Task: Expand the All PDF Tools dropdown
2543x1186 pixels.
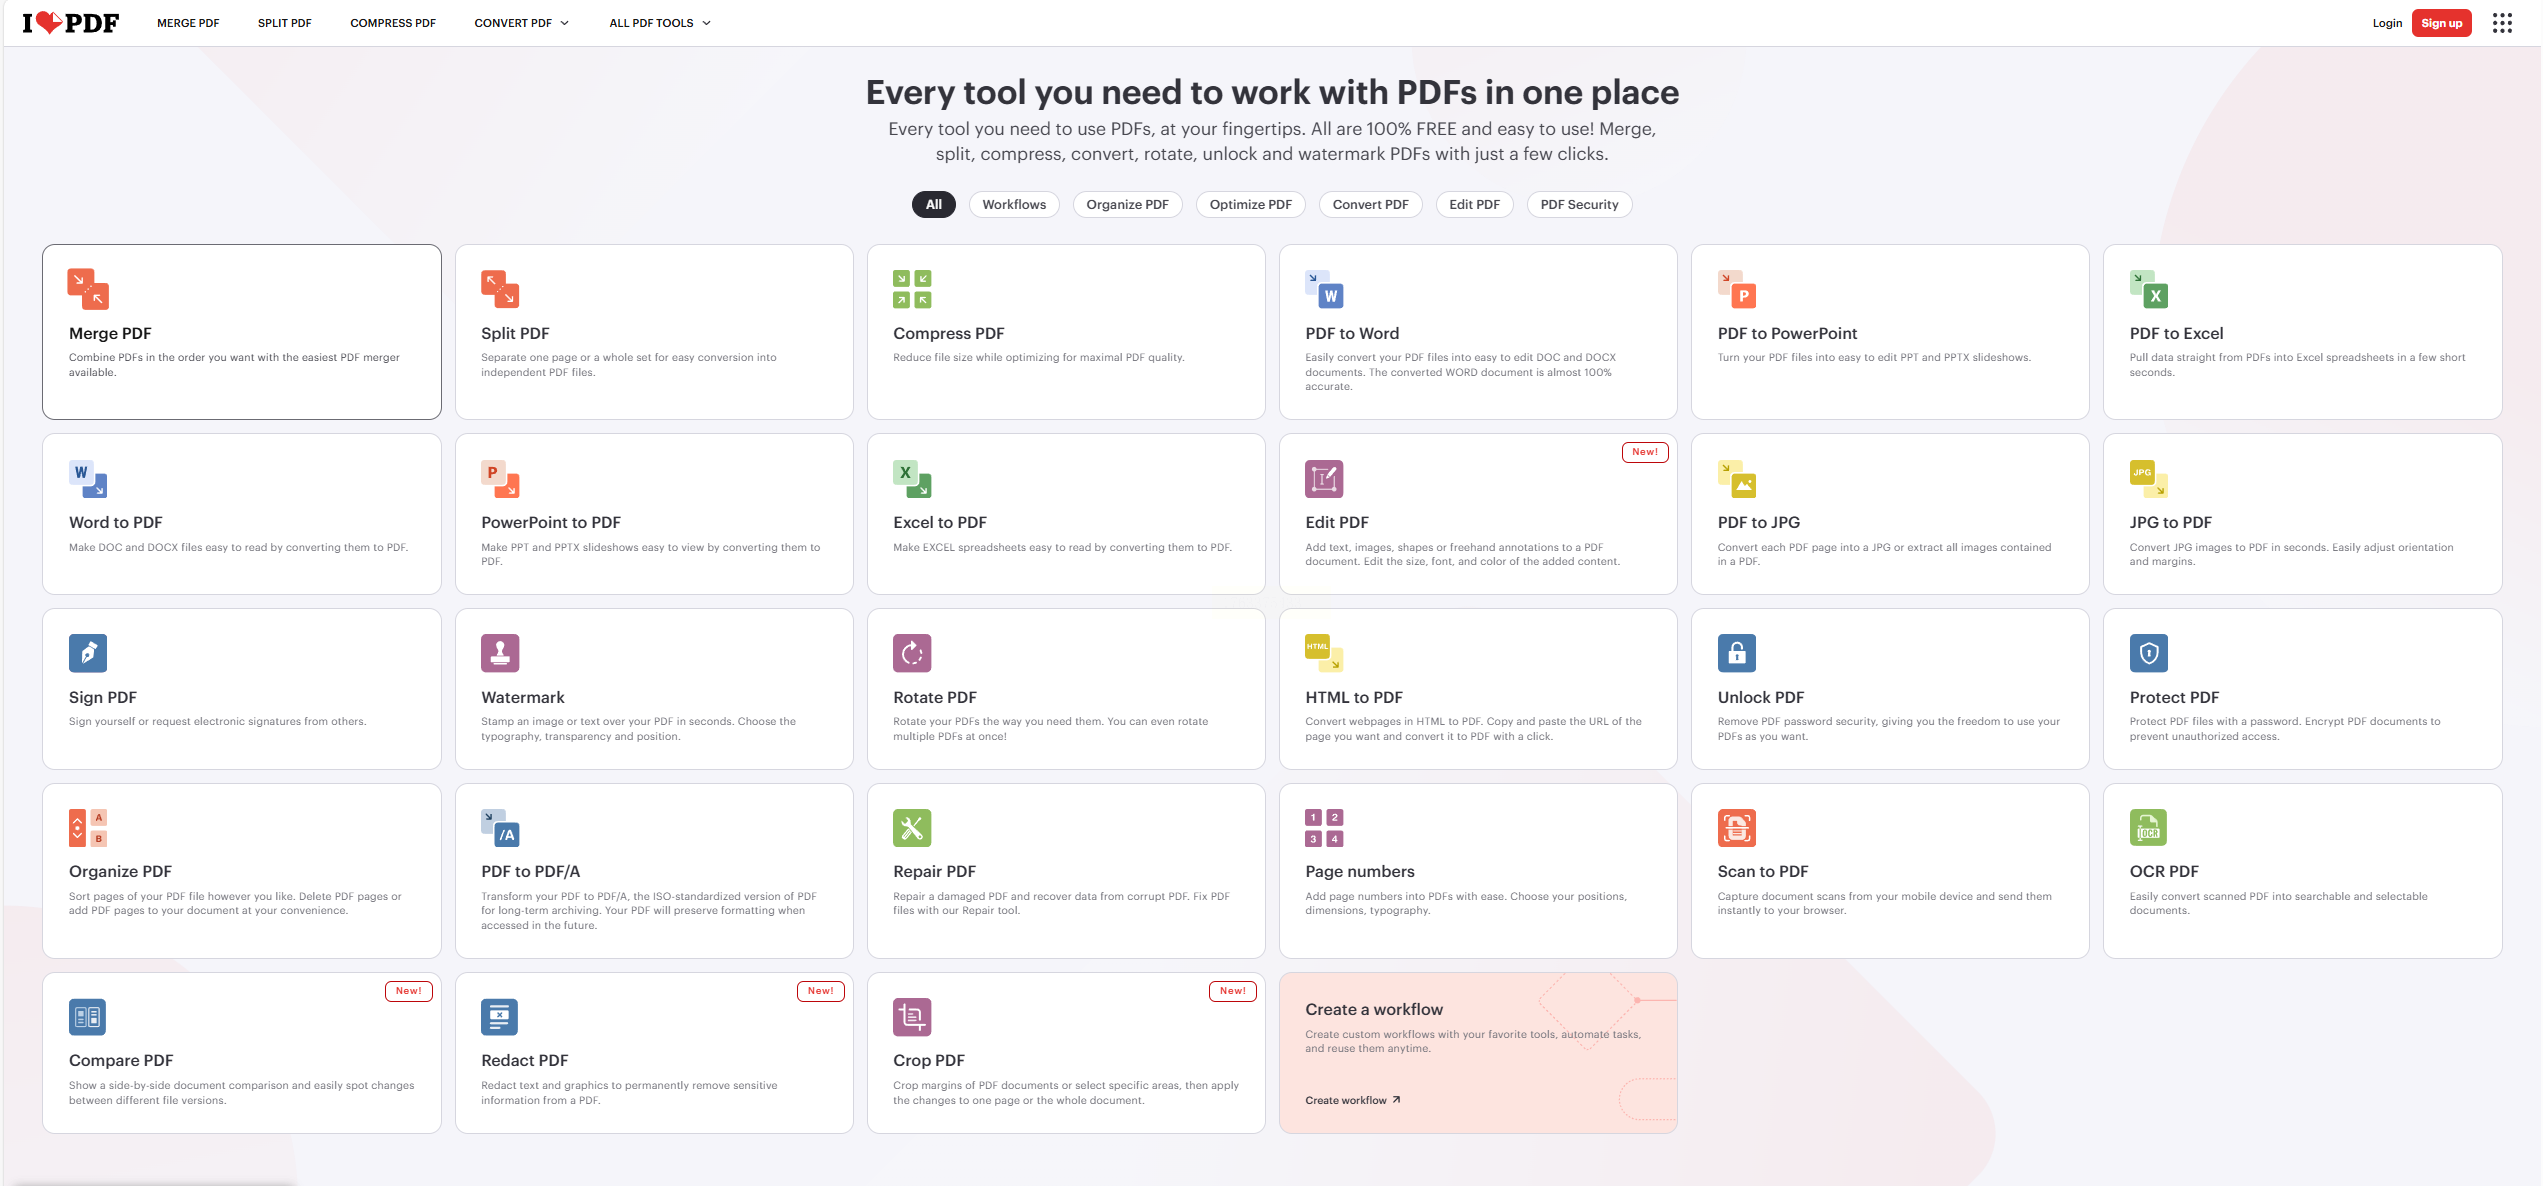Action: tap(660, 23)
